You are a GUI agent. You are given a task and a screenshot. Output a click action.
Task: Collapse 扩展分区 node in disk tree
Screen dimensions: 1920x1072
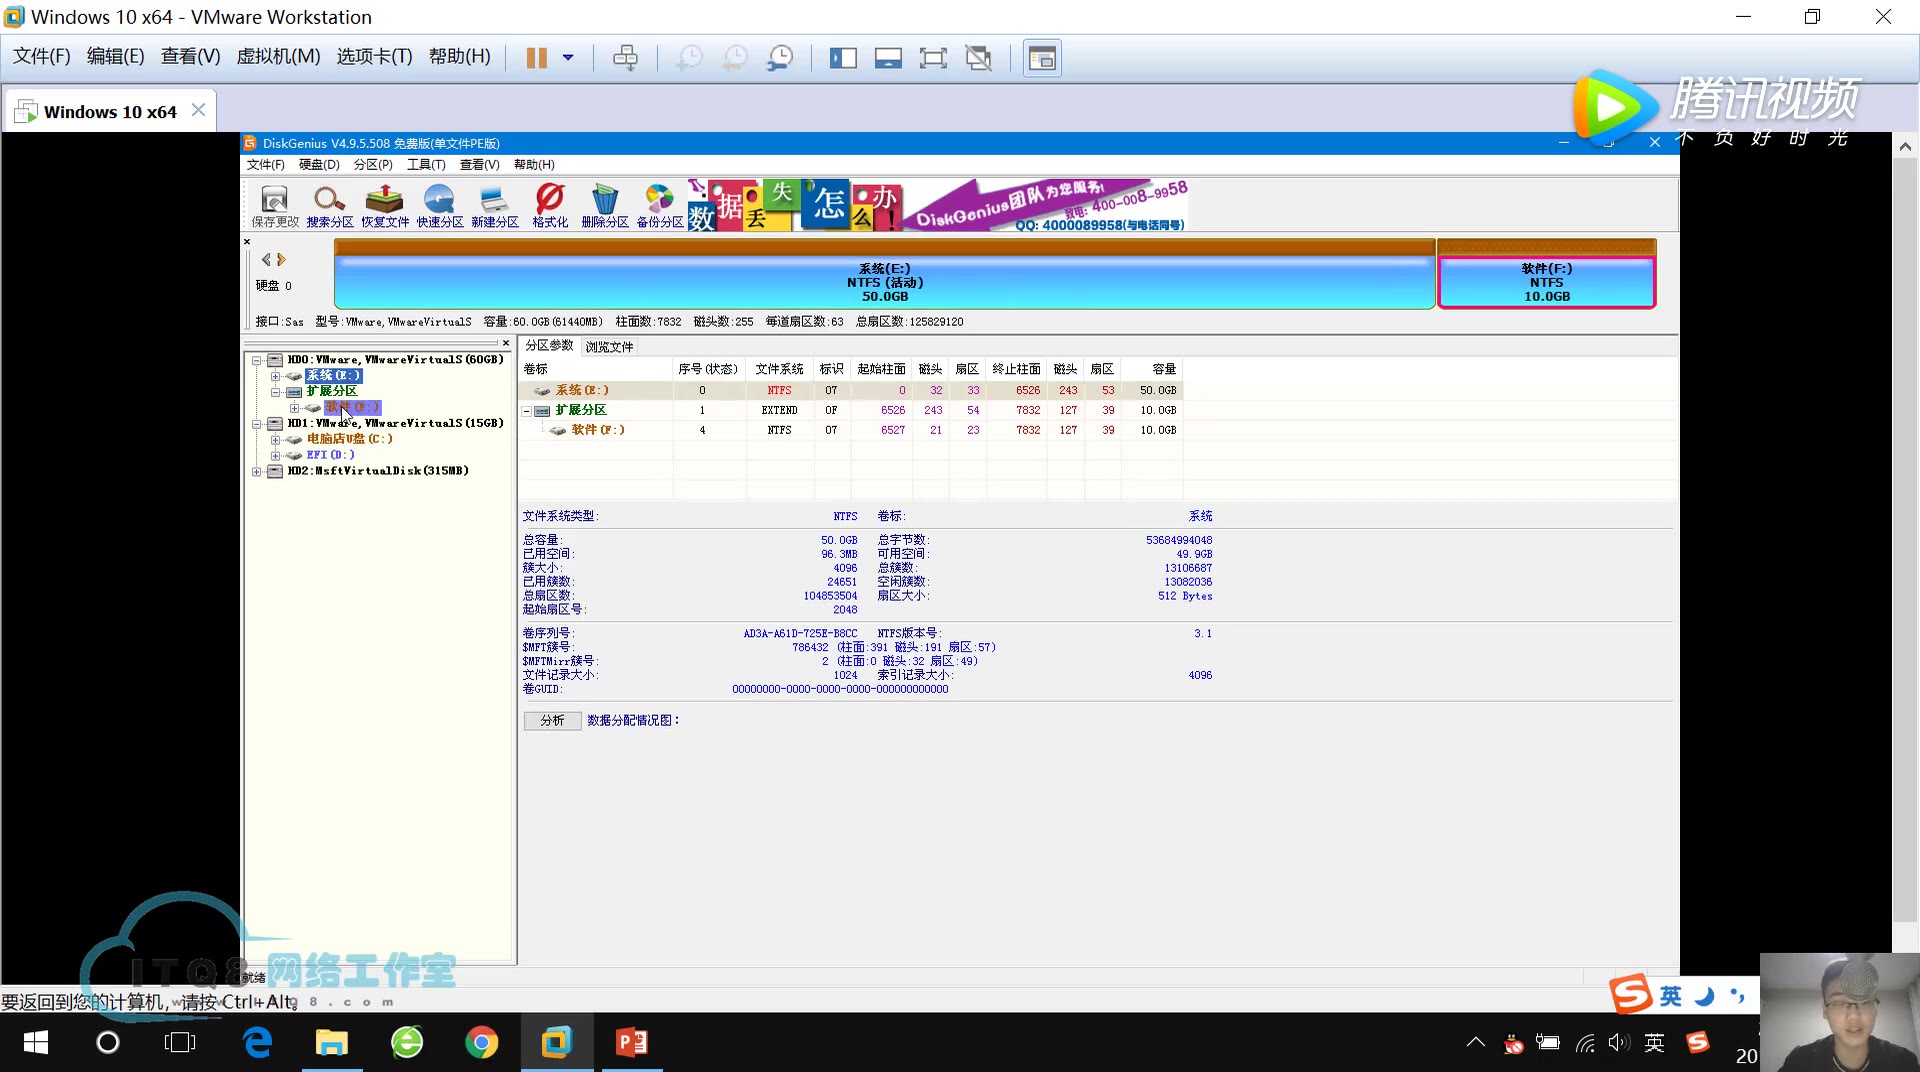click(275, 392)
